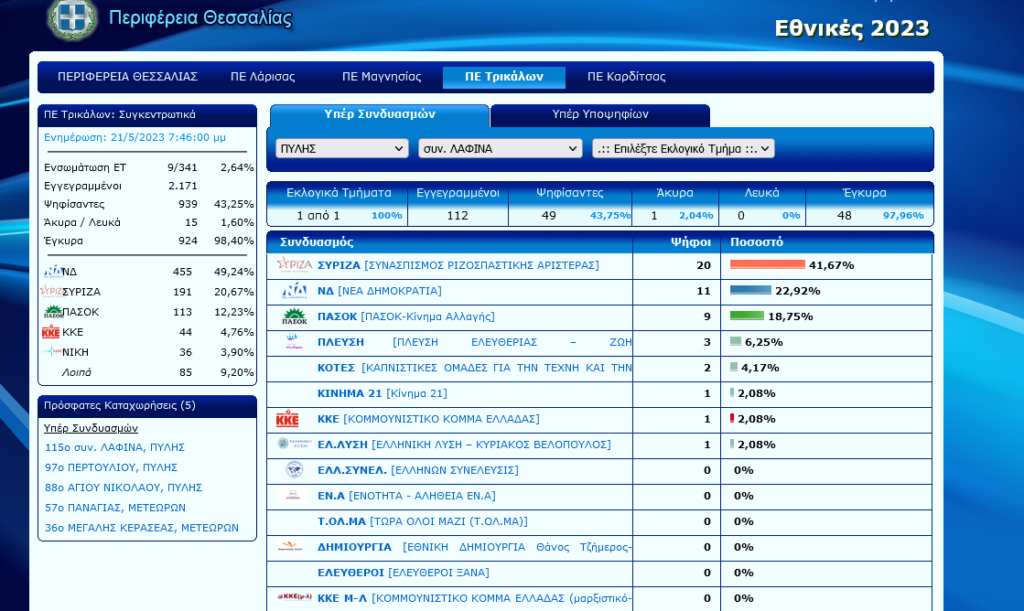Click the Τ.ΟΛ.ΜΑ row name
1024x611 pixels.
point(423,522)
